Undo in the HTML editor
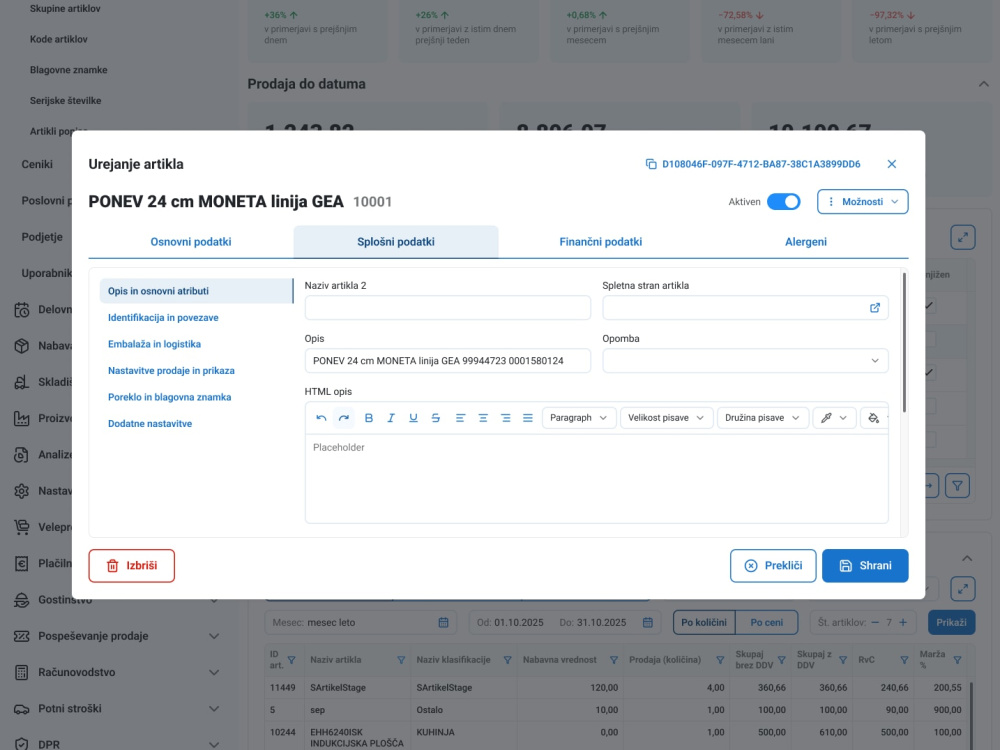 tap(321, 418)
